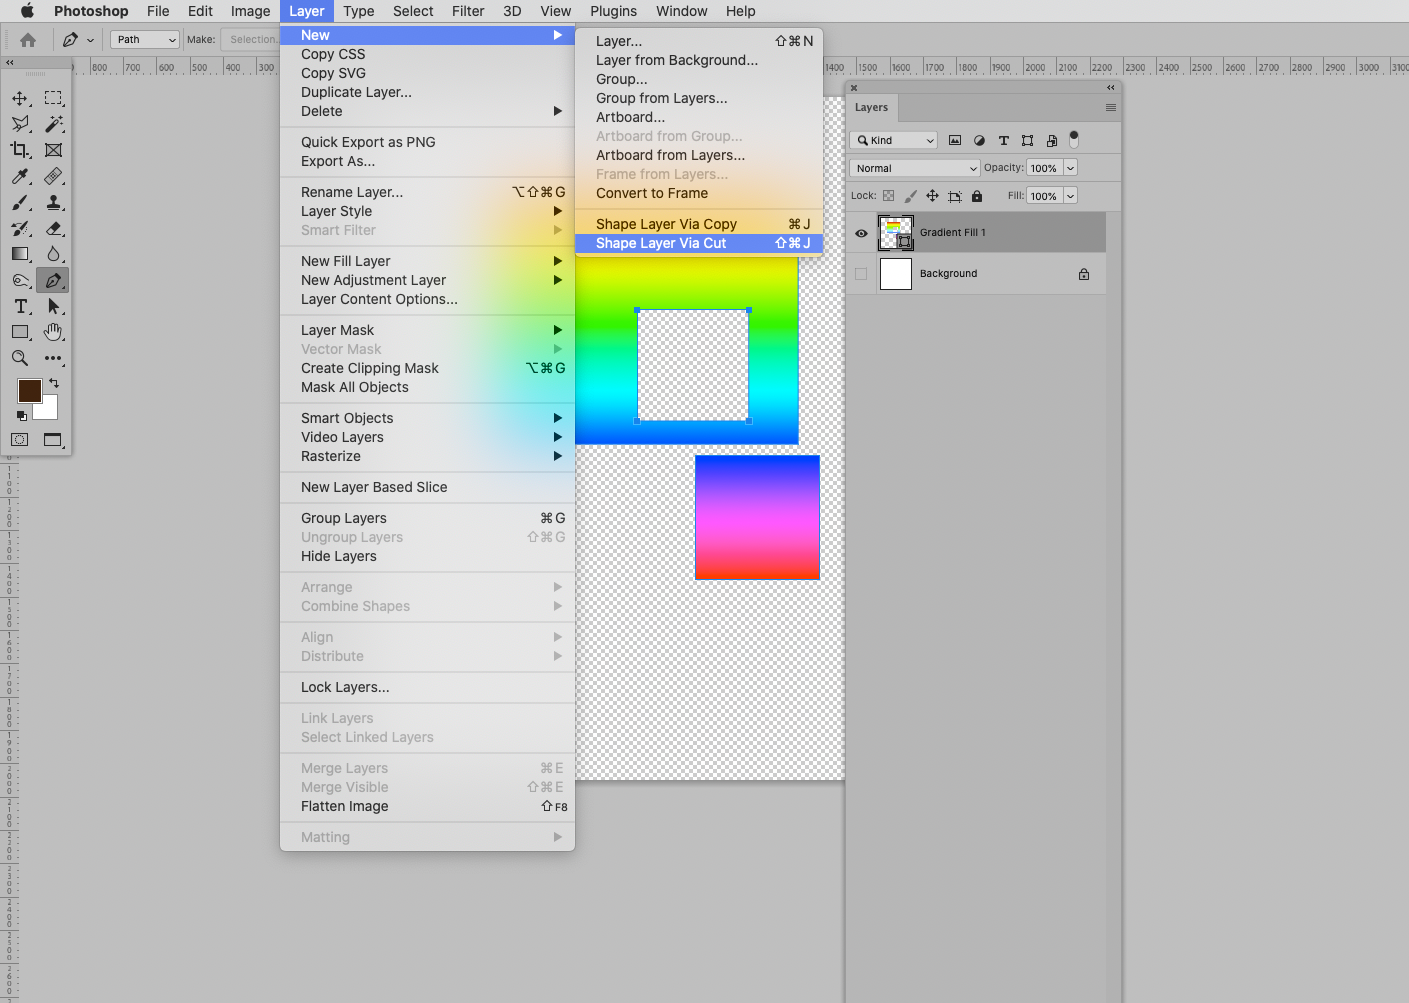
Task: Expand the New Fill Layer submenu
Action: point(428,261)
